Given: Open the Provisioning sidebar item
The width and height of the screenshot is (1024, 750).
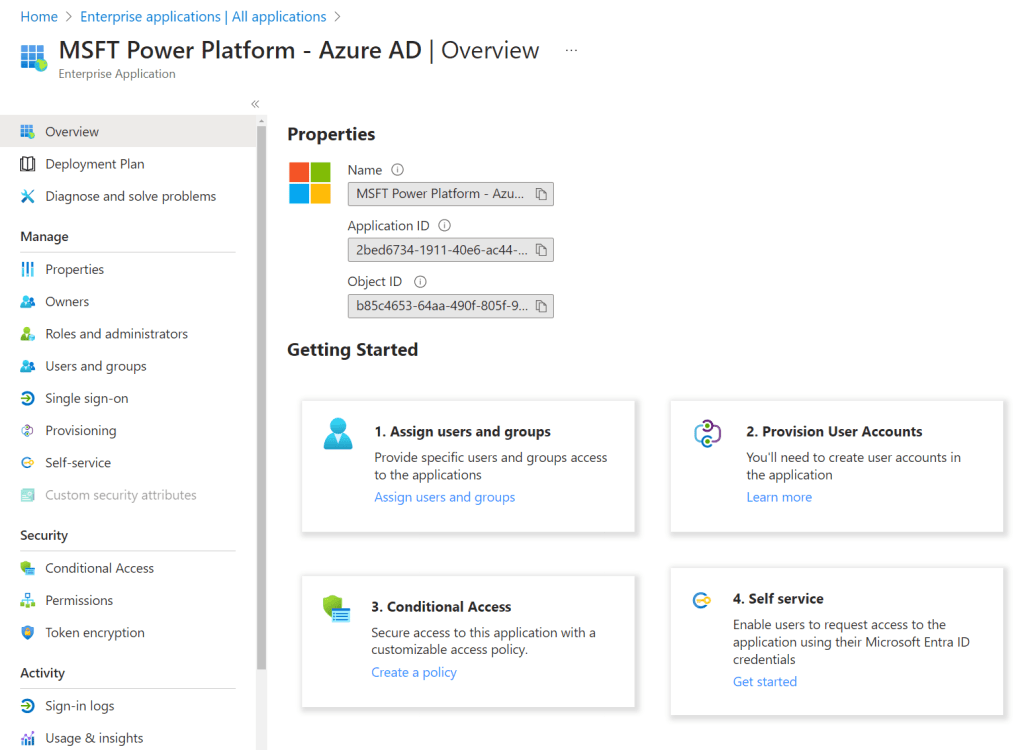Looking at the screenshot, I should 80,430.
